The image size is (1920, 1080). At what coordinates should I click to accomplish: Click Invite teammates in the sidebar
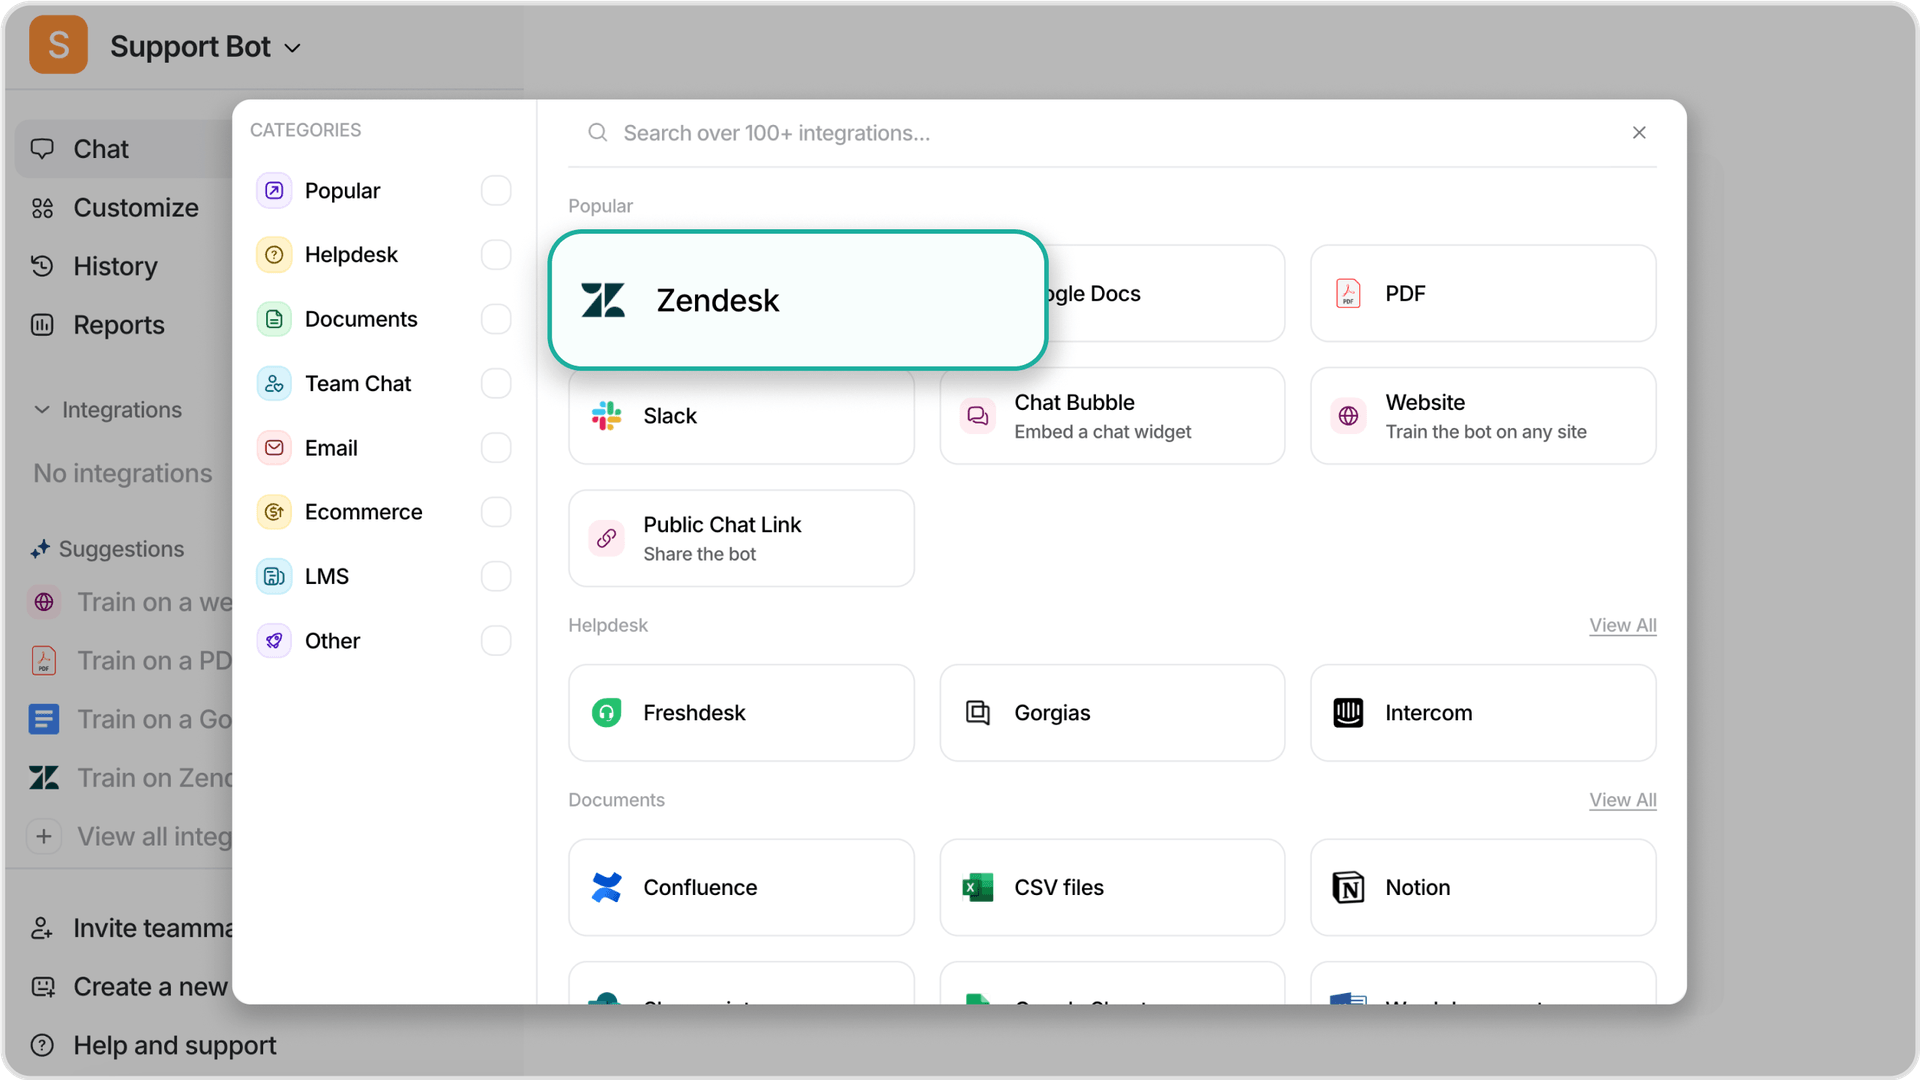(x=131, y=928)
